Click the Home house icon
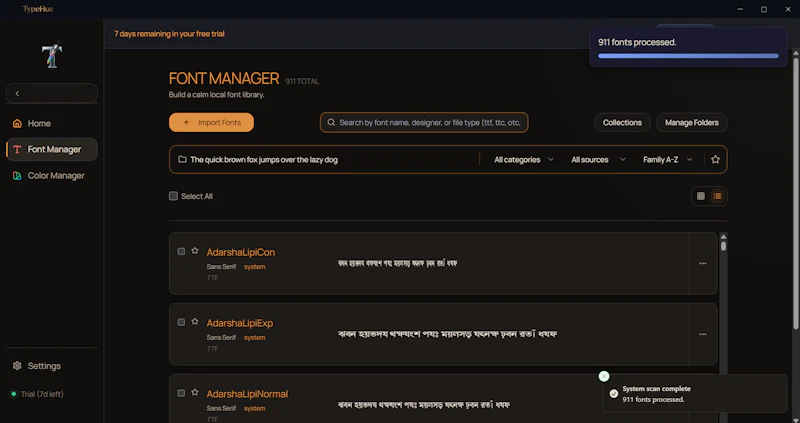 (17, 123)
